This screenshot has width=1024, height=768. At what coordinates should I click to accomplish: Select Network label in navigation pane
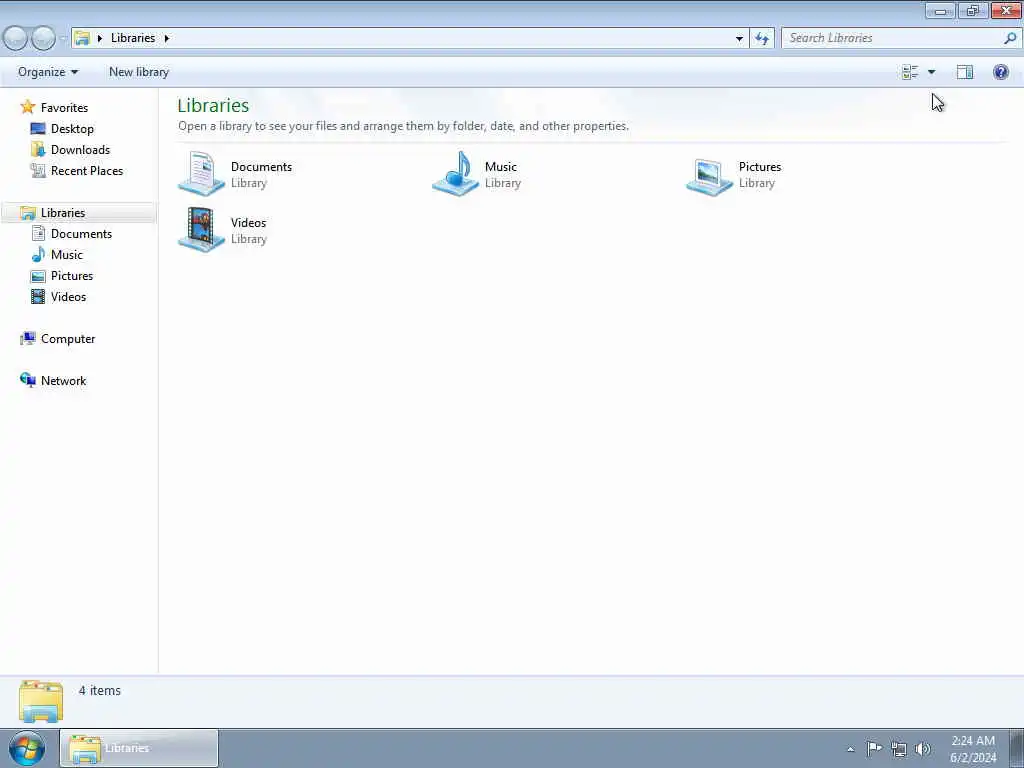(63, 381)
